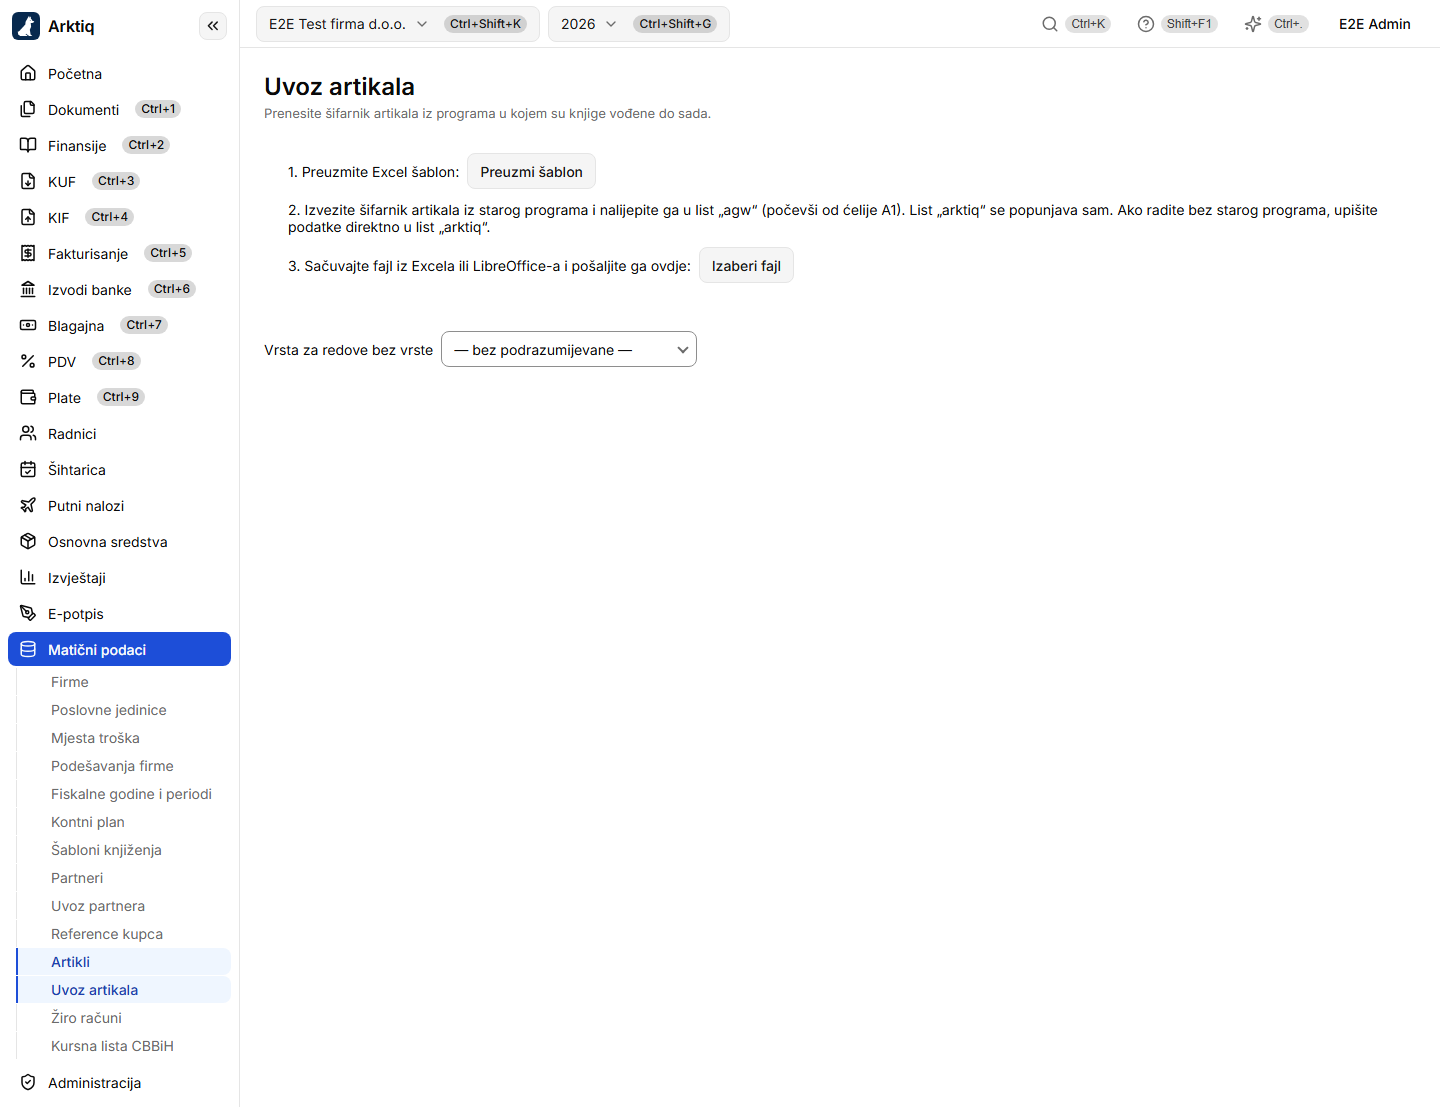Screen dimensions: 1440x1107
Task: Open Početna home icon
Action: (28, 74)
